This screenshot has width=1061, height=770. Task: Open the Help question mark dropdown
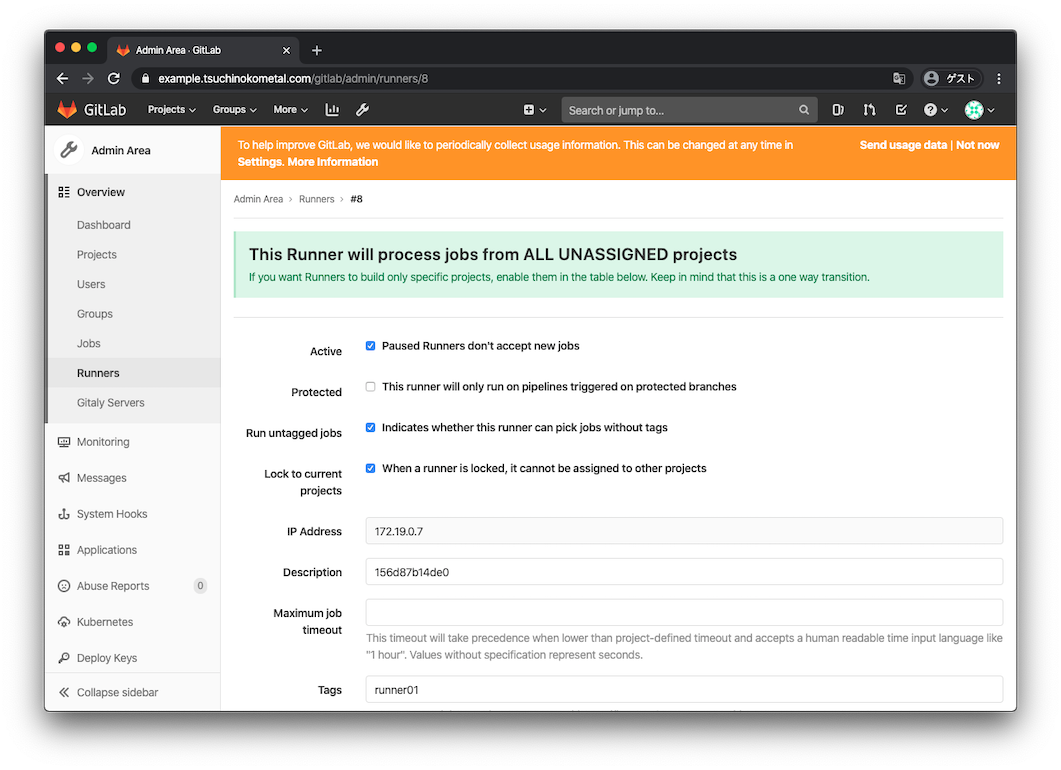[x=936, y=110]
